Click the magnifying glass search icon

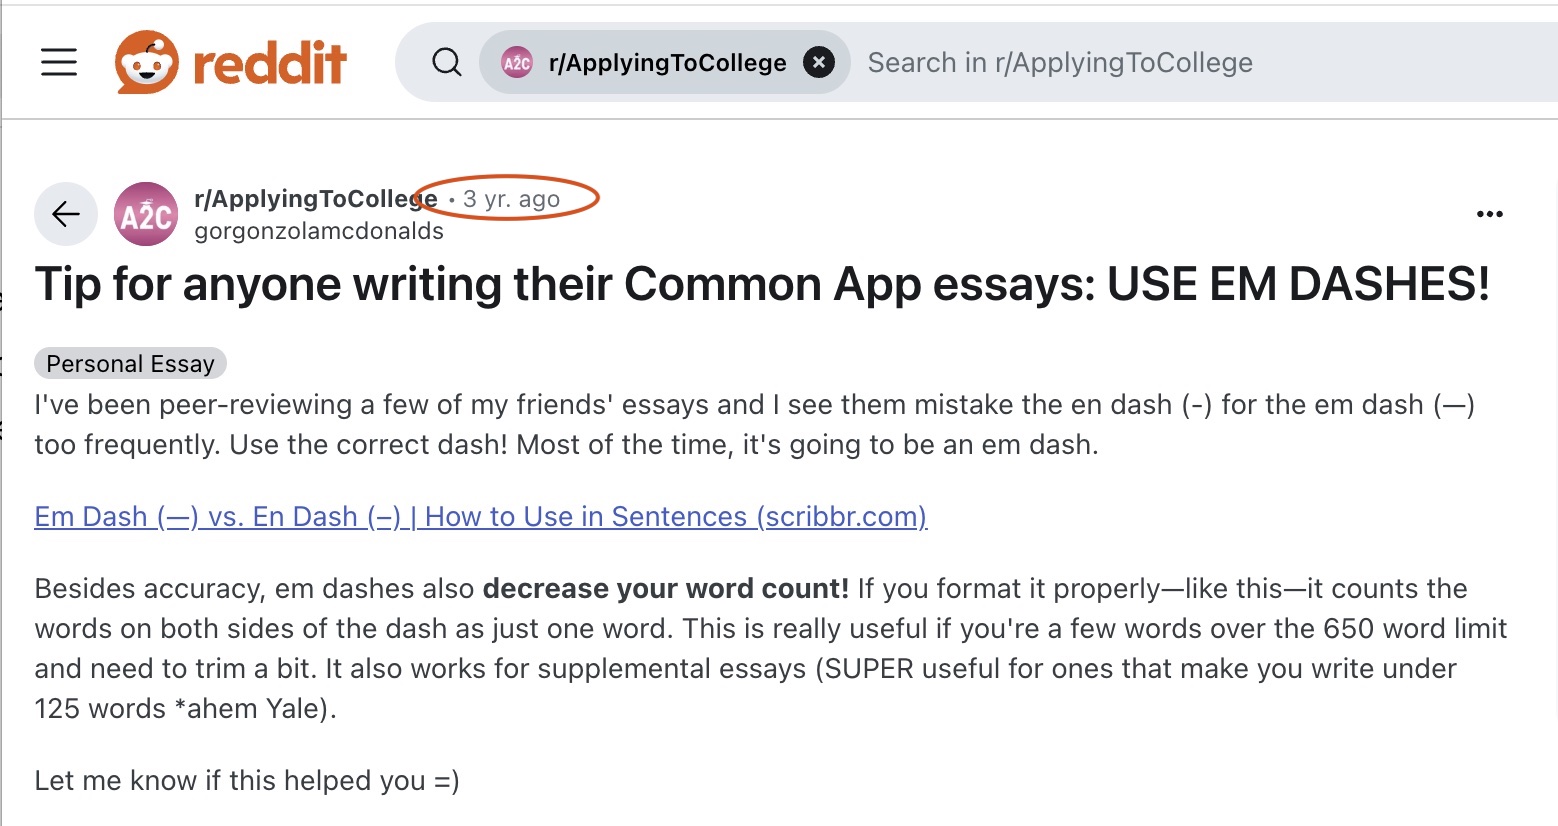[446, 62]
